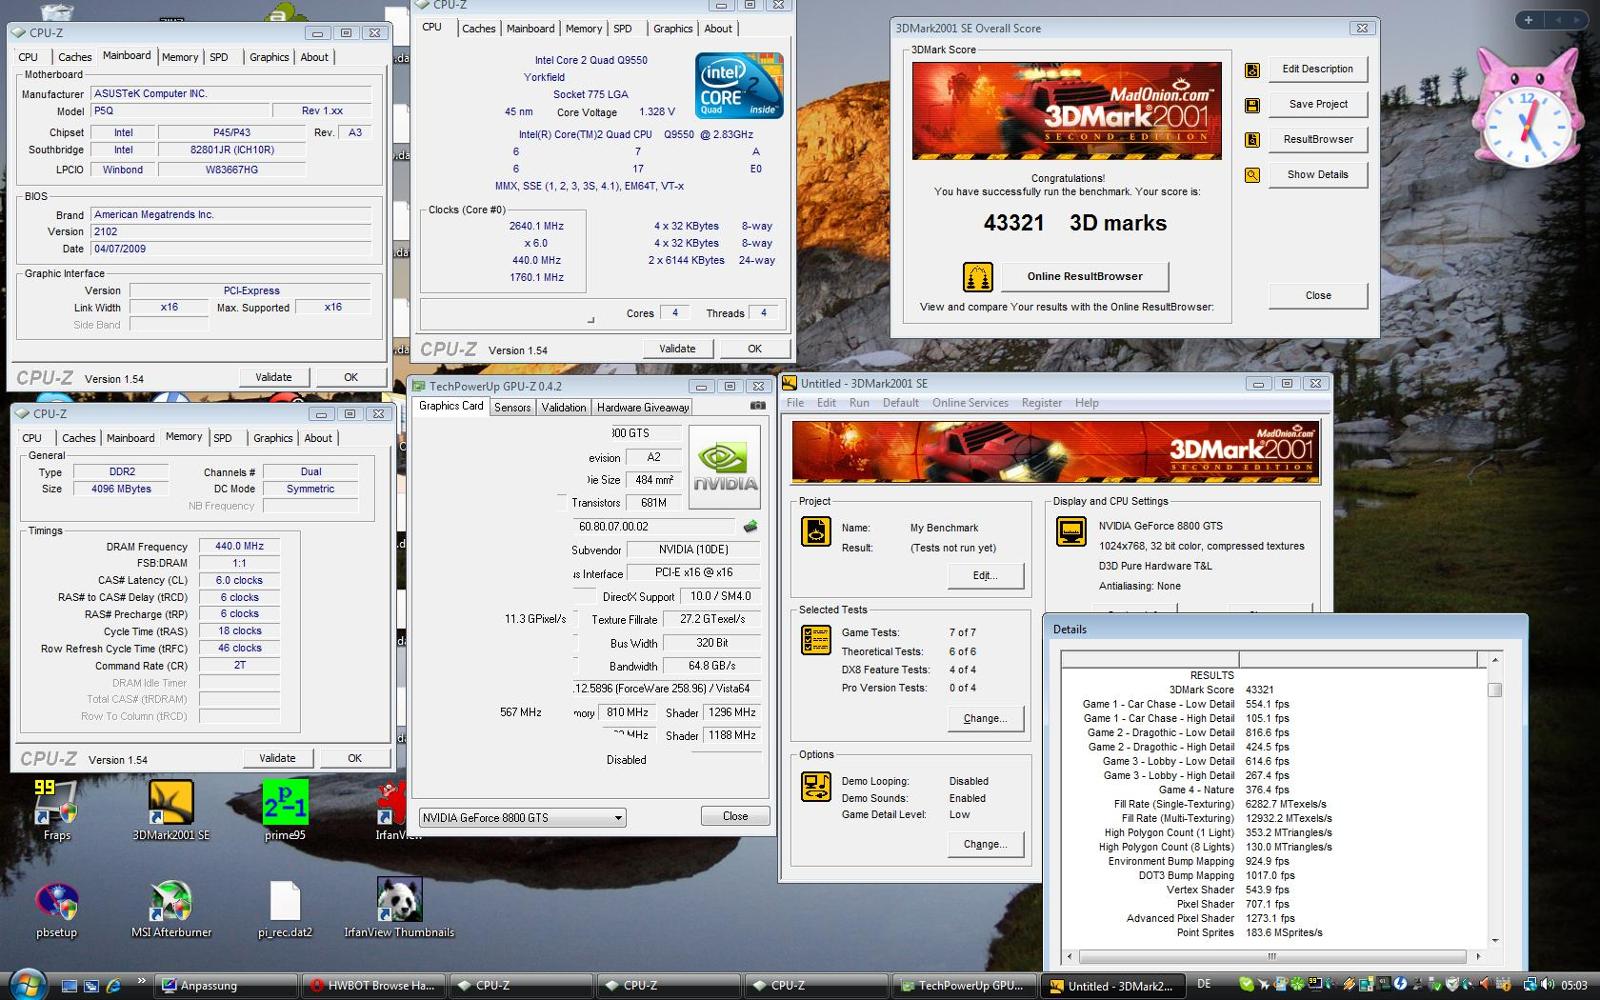Screen dimensions: 1600x1000
Task: Click the Details panel scroll down arrow
Action: point(1494,940)
